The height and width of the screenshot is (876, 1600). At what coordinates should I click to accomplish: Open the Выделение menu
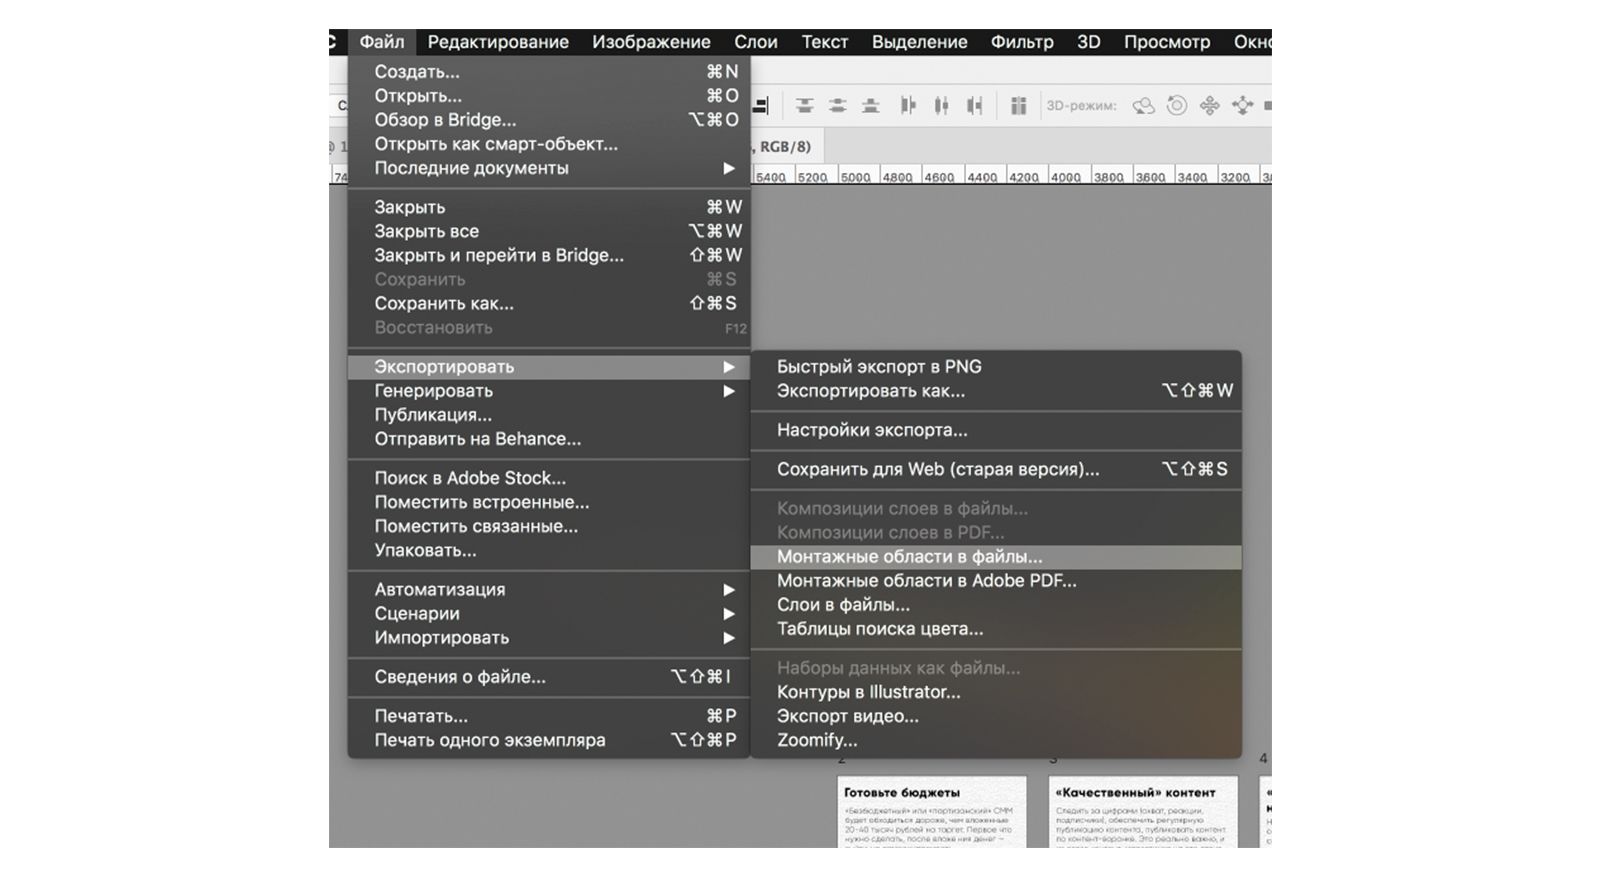(920, 42)
